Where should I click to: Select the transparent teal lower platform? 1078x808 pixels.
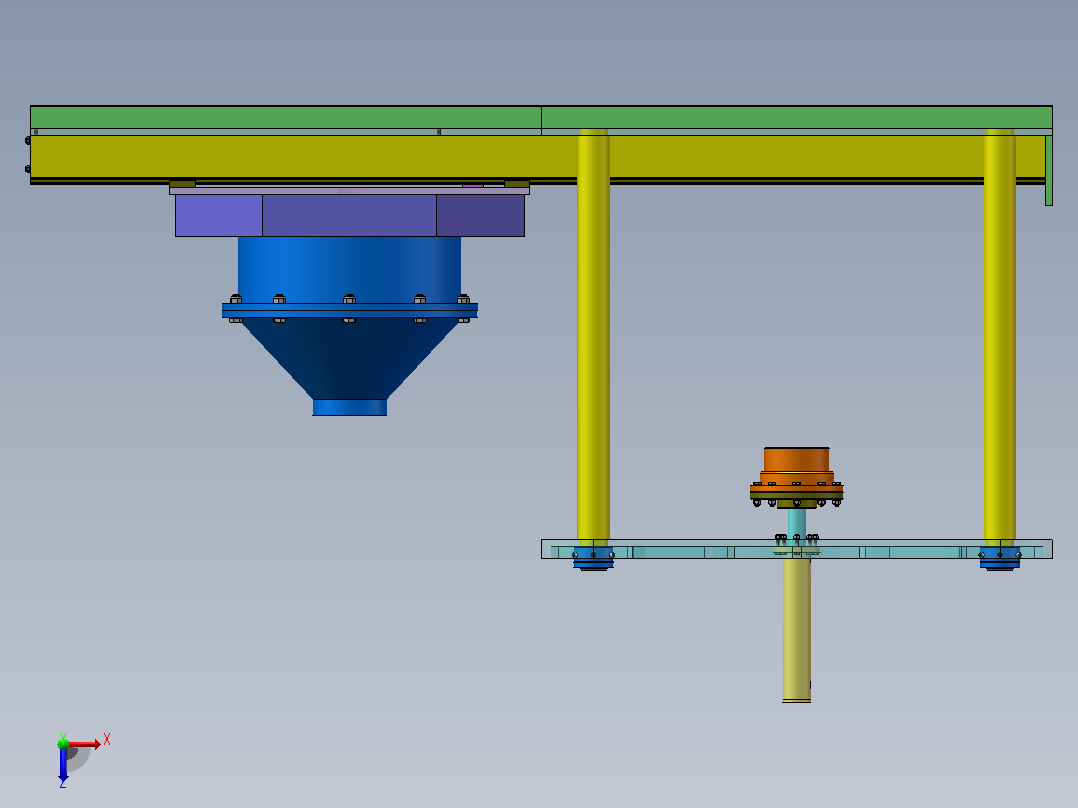796,549
